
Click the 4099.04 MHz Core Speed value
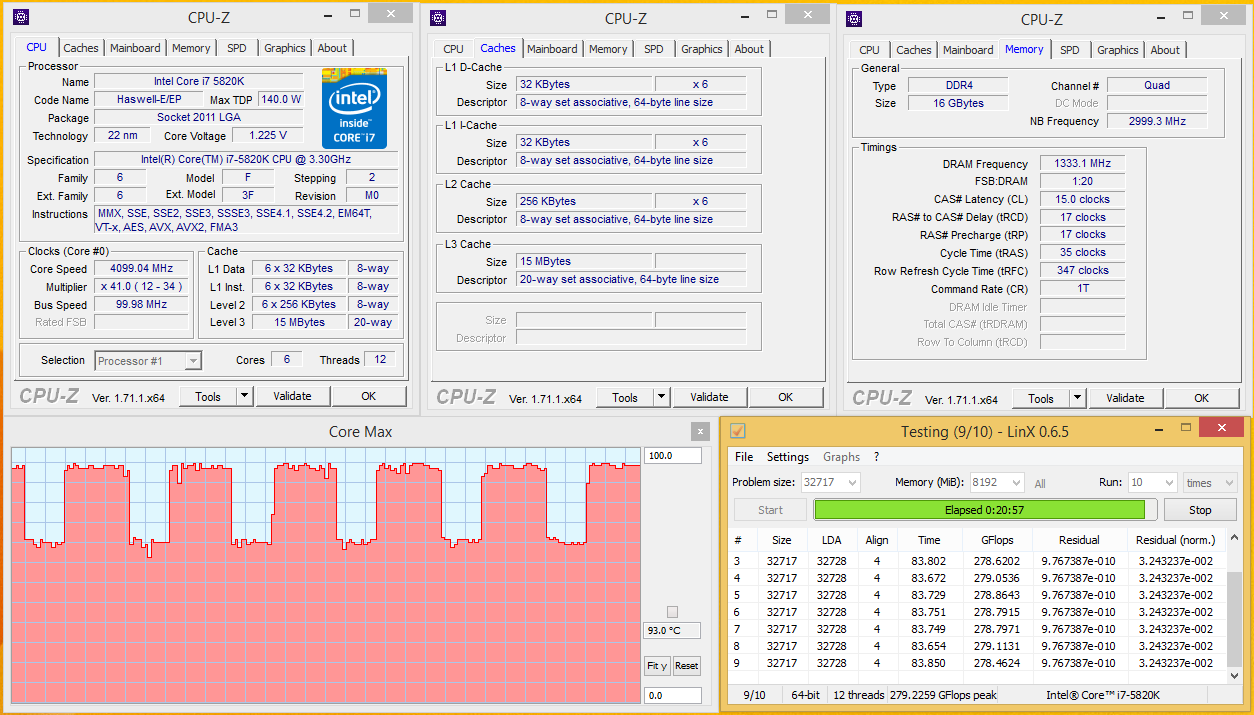pyautogui.click(x=141, y=269)
